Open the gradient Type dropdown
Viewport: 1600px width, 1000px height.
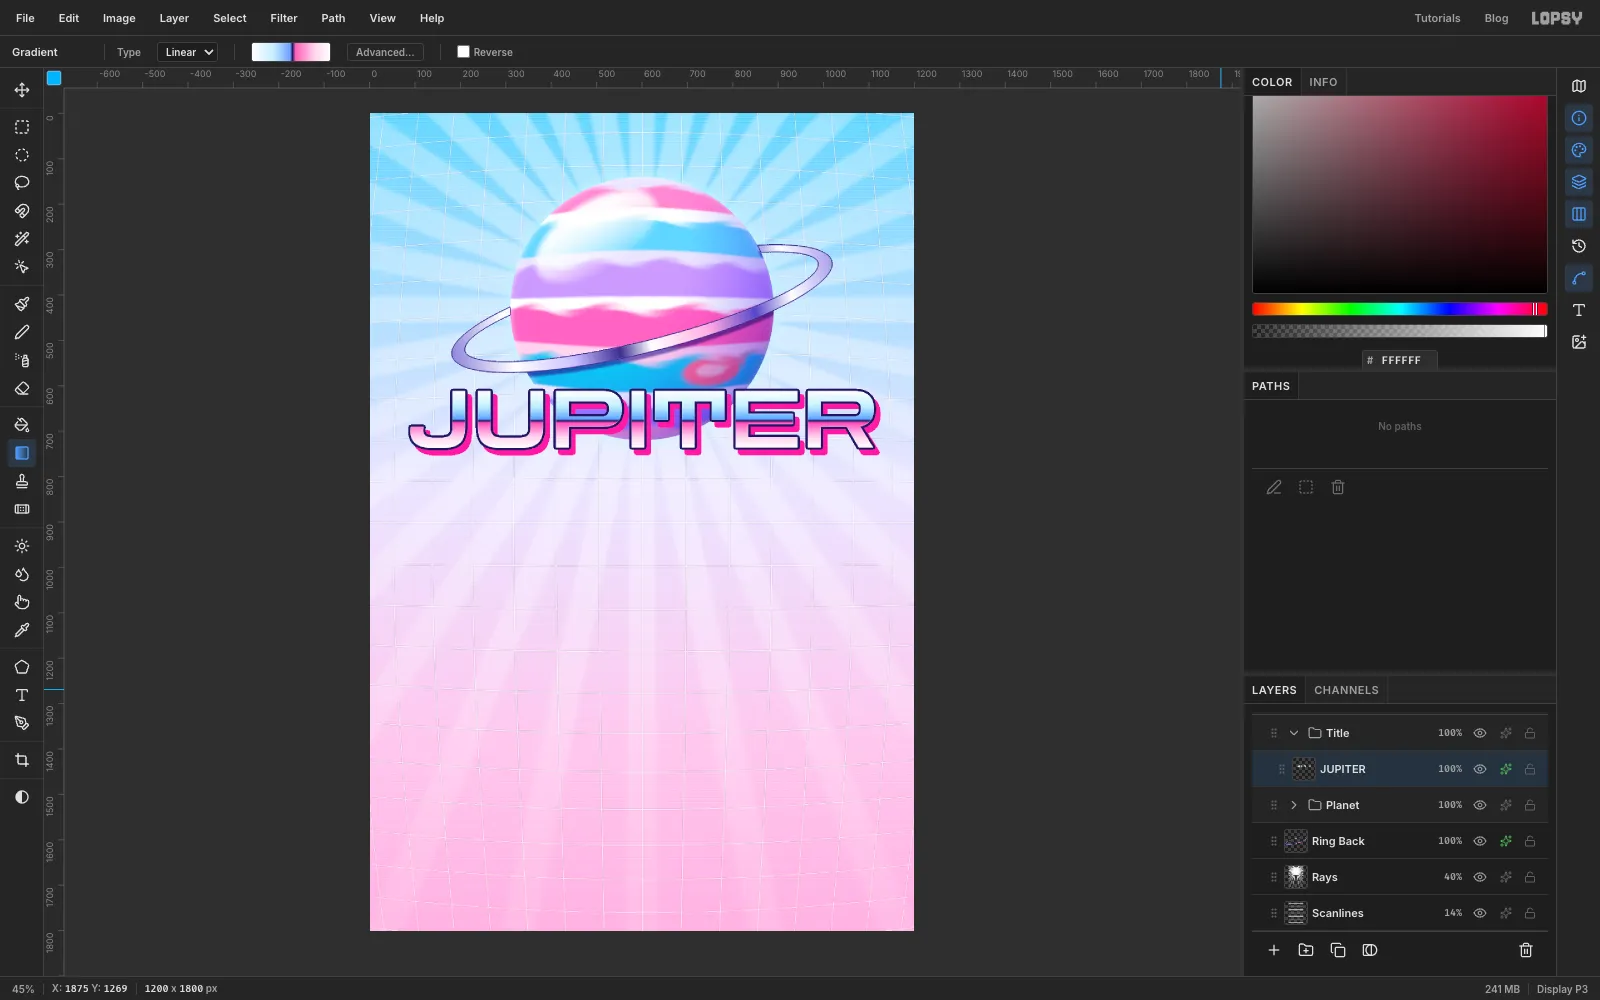(x=188, y=52)
